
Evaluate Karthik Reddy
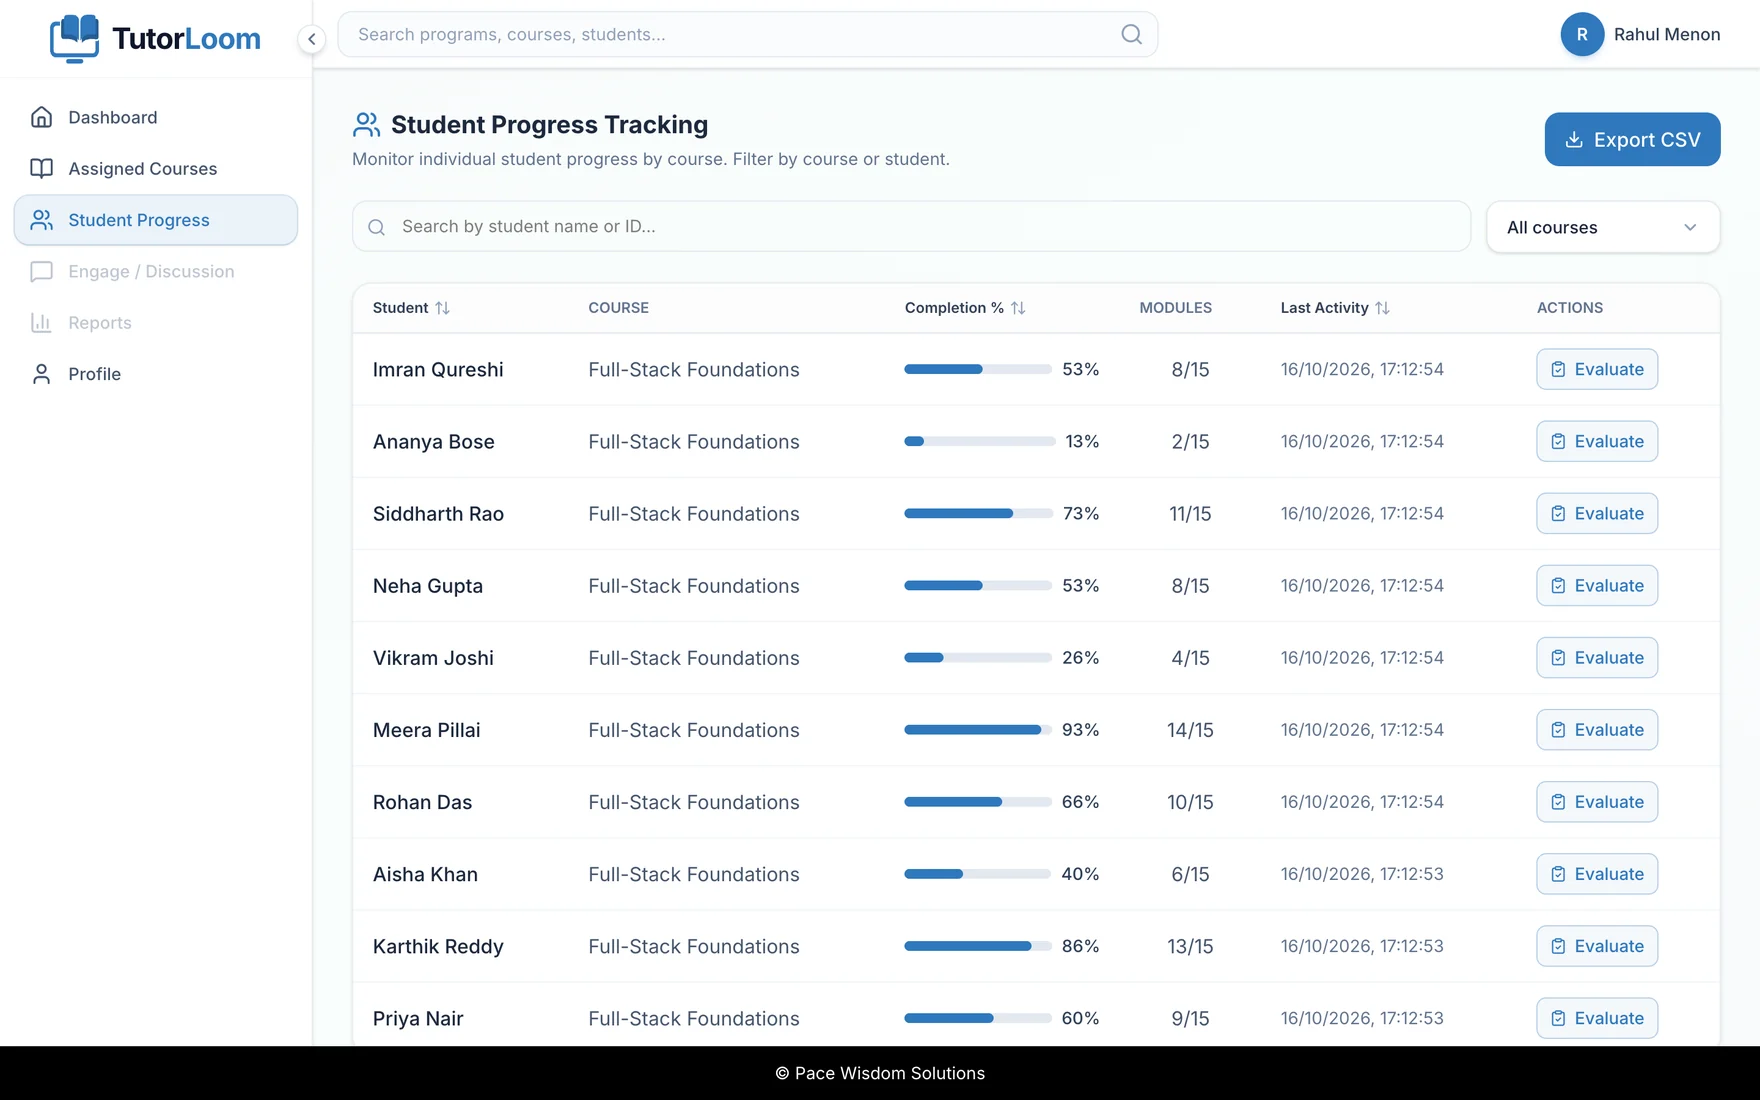tap(1597, 946)
